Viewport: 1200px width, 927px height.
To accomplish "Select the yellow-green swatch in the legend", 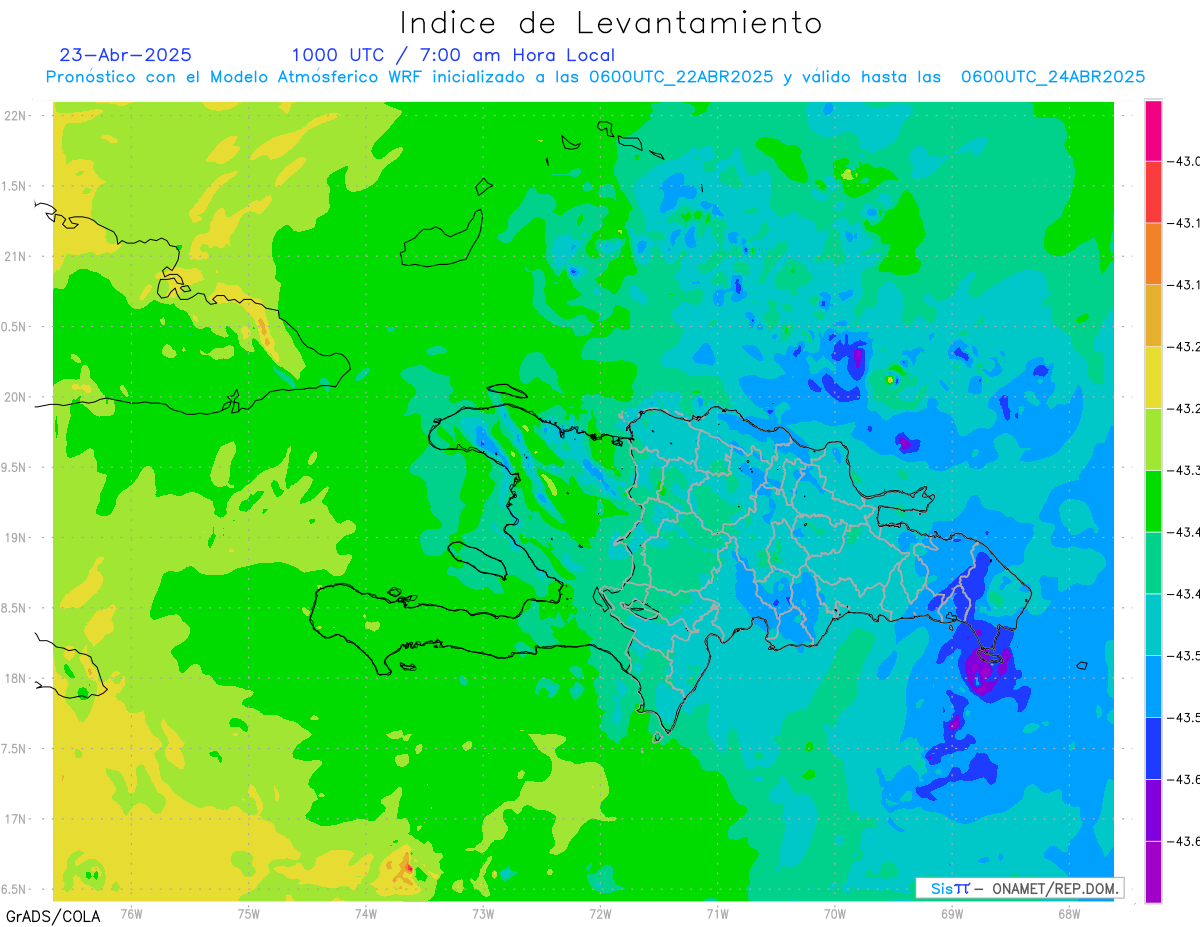I will tap(1153, 439).
